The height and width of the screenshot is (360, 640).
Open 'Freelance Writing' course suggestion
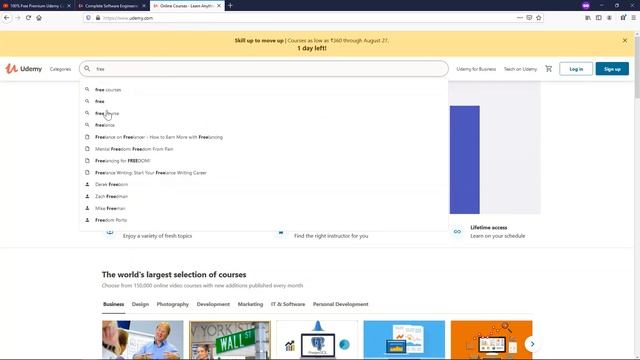tap(264, 173)
